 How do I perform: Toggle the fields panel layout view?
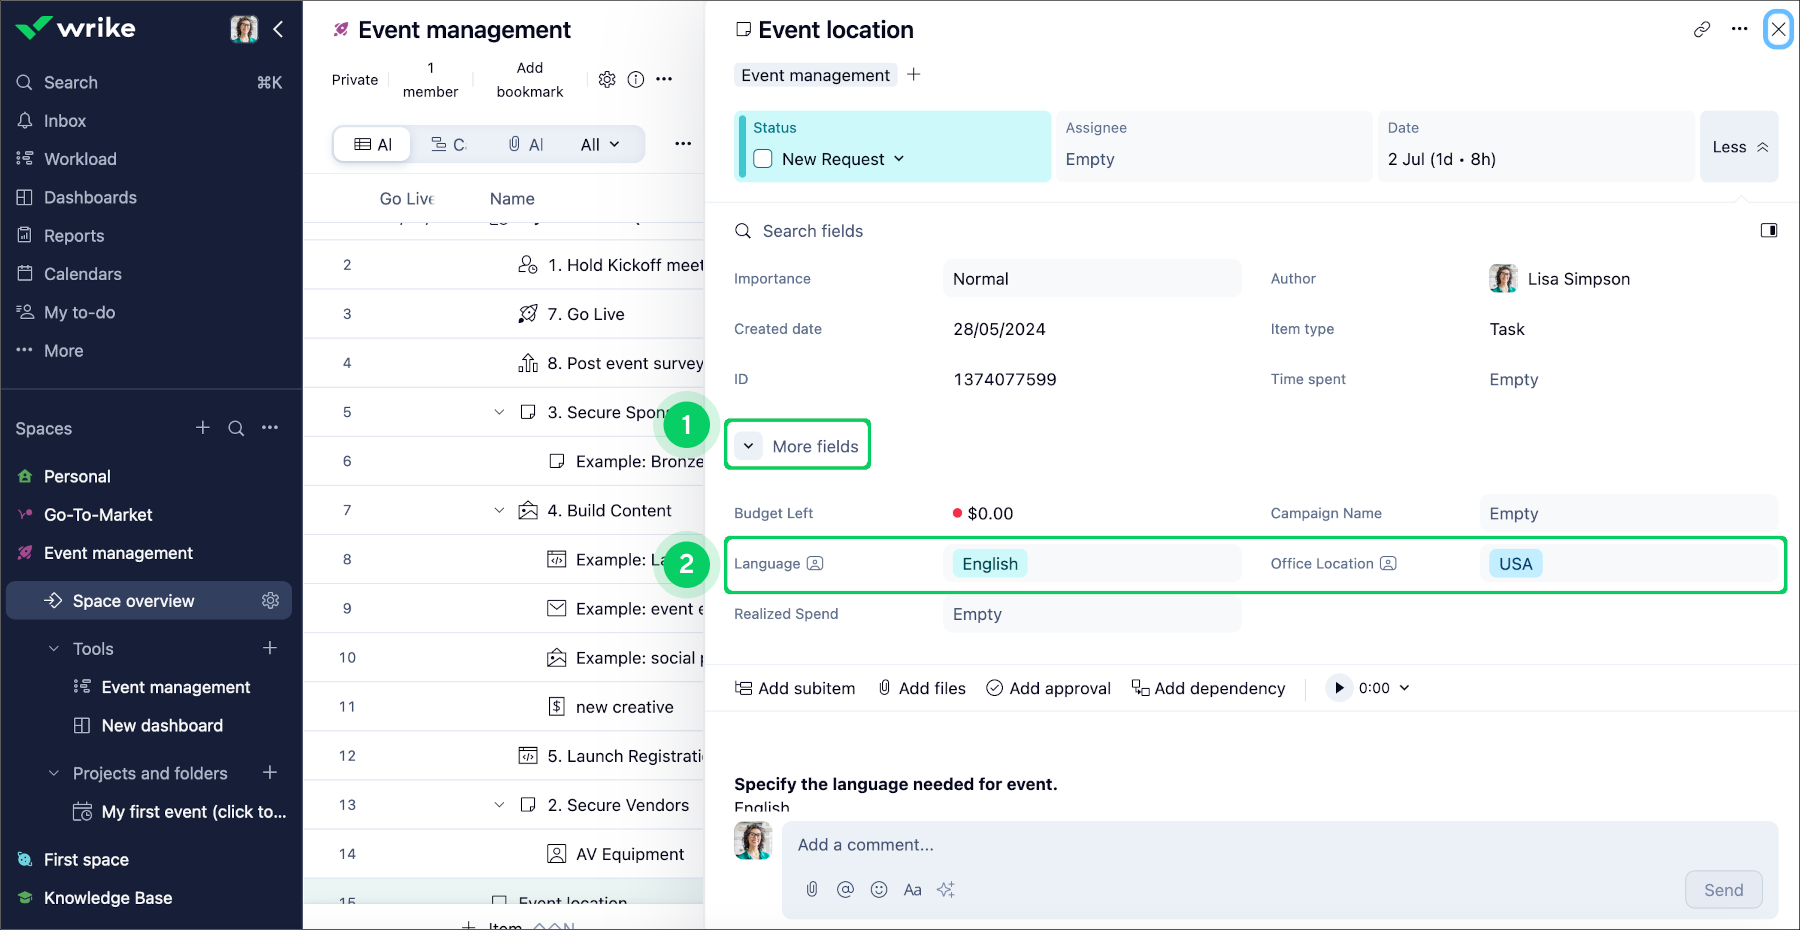point(1768,230)
